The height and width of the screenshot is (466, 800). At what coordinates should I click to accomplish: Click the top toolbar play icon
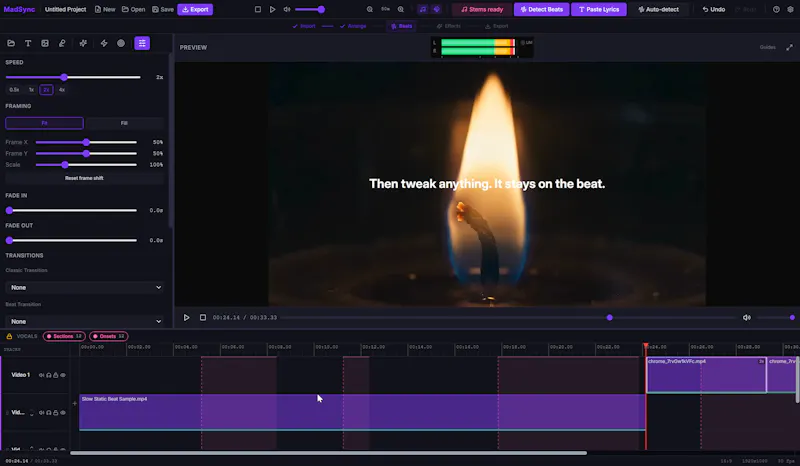272,9
